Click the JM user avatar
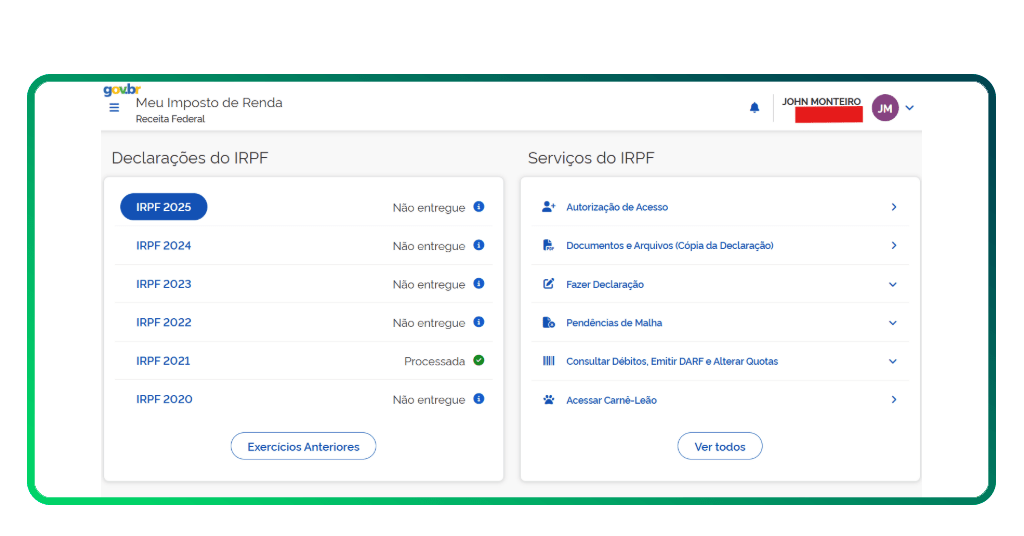1024x536 pixels. click(x=885, y=108)
